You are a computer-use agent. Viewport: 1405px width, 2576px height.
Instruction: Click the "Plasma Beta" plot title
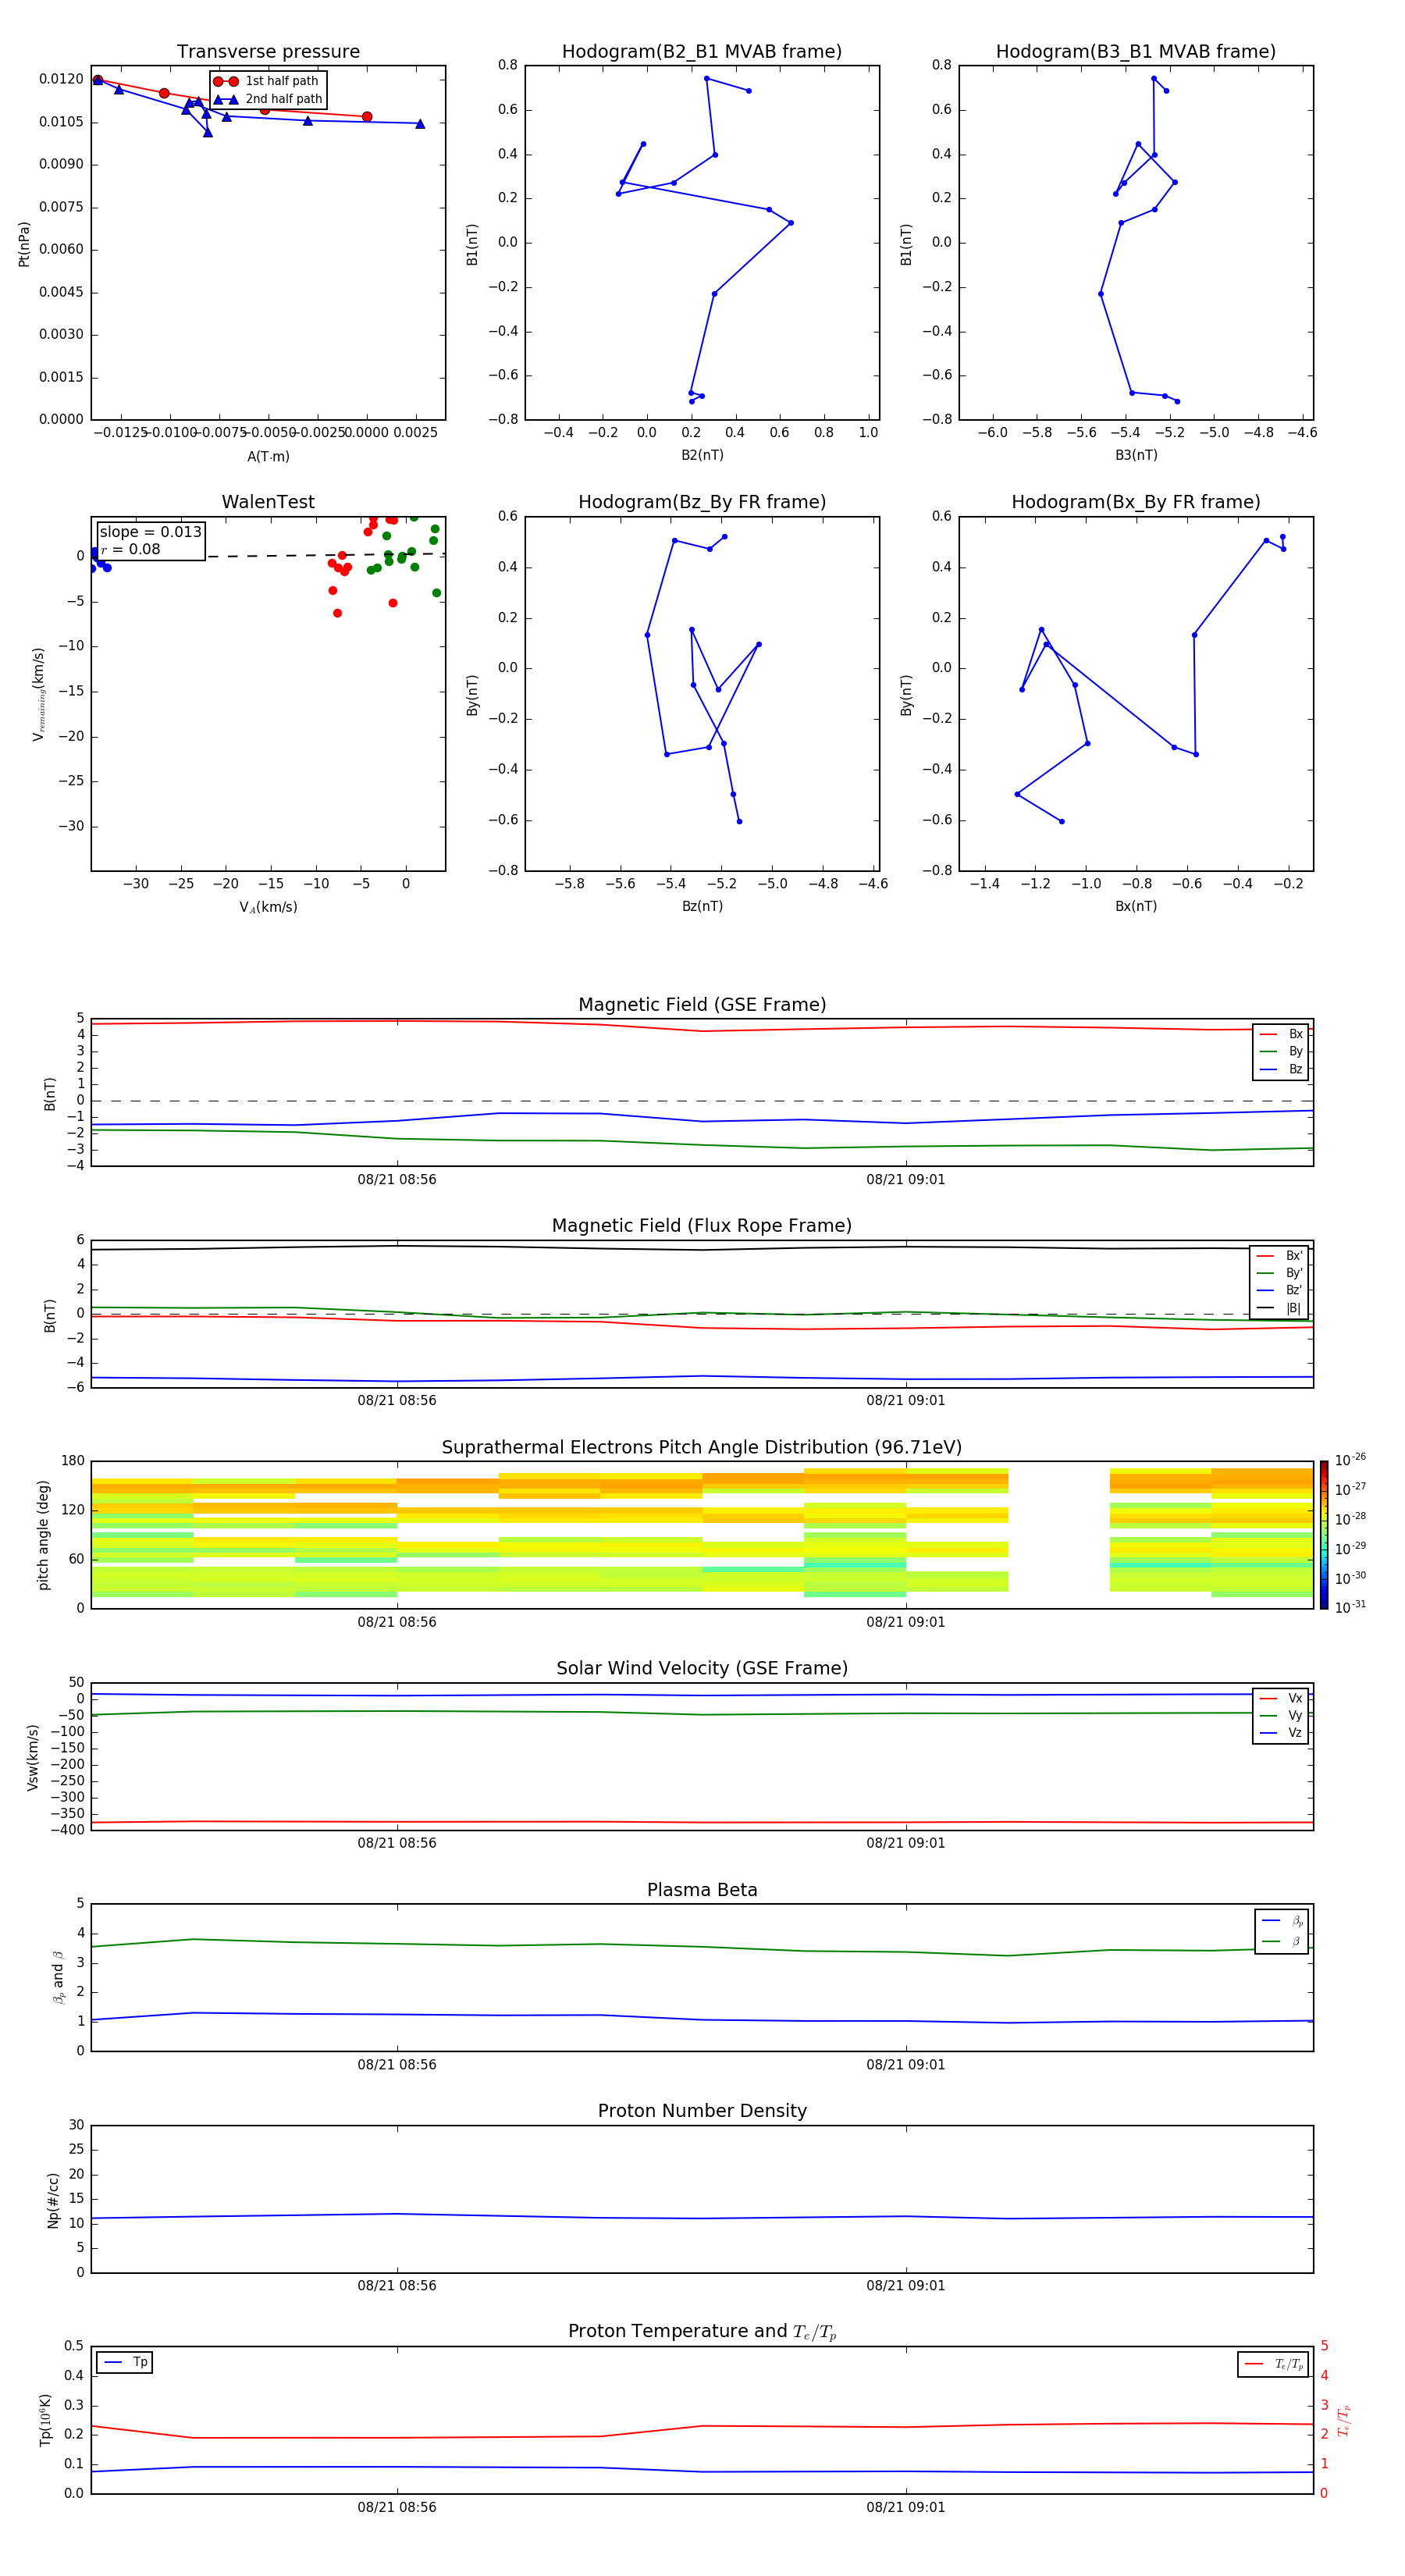click(702, 1891)
